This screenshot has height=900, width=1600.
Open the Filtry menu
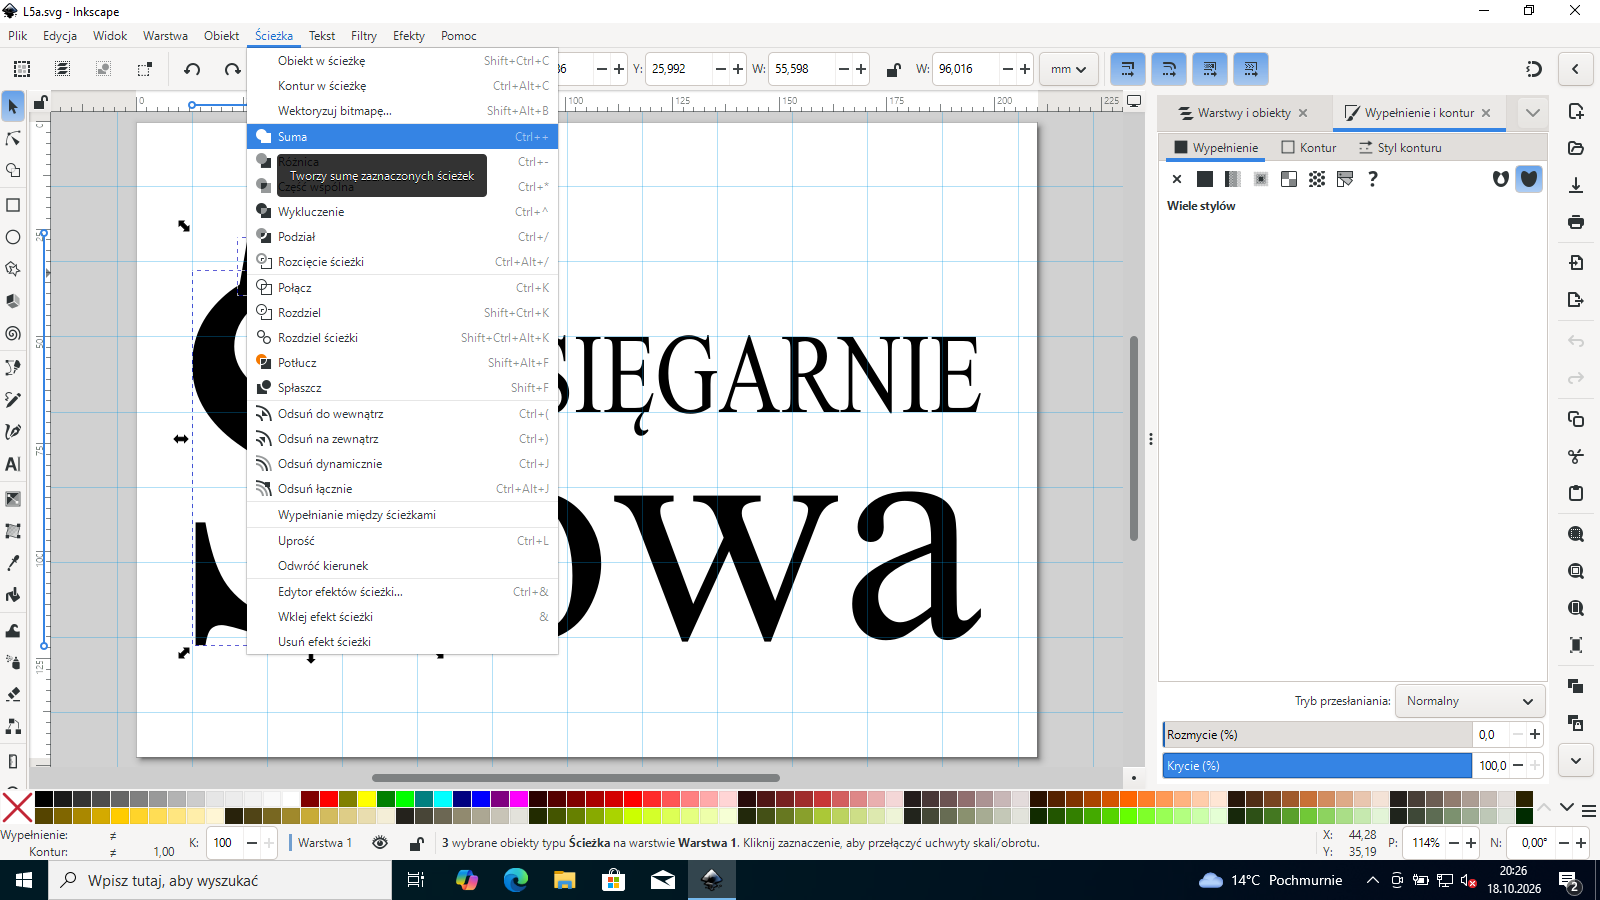[364, 36]
